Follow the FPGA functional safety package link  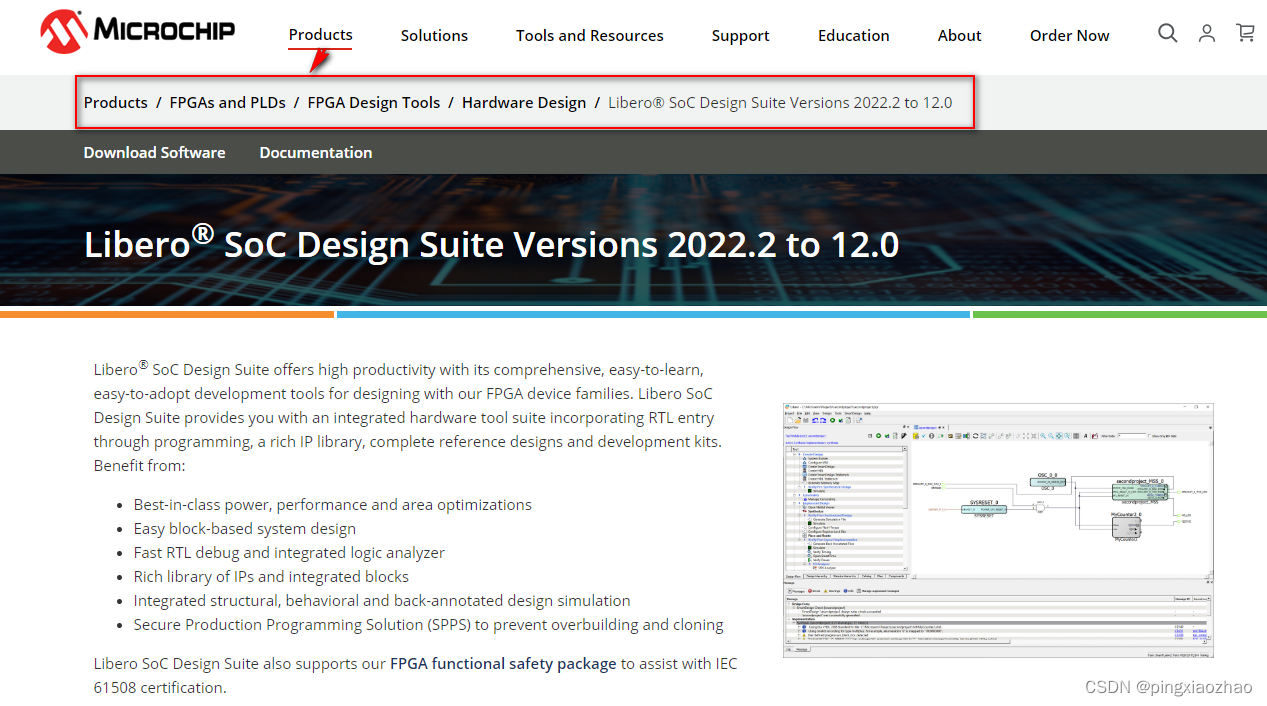pyautogui.click(x=503, y=663)
